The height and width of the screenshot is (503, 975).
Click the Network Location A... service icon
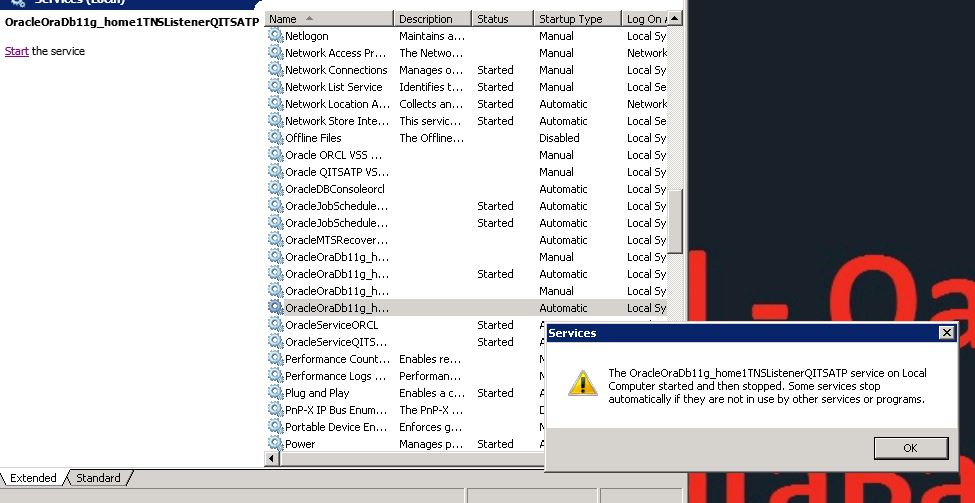pyautogui.click(x=275, y=103)
